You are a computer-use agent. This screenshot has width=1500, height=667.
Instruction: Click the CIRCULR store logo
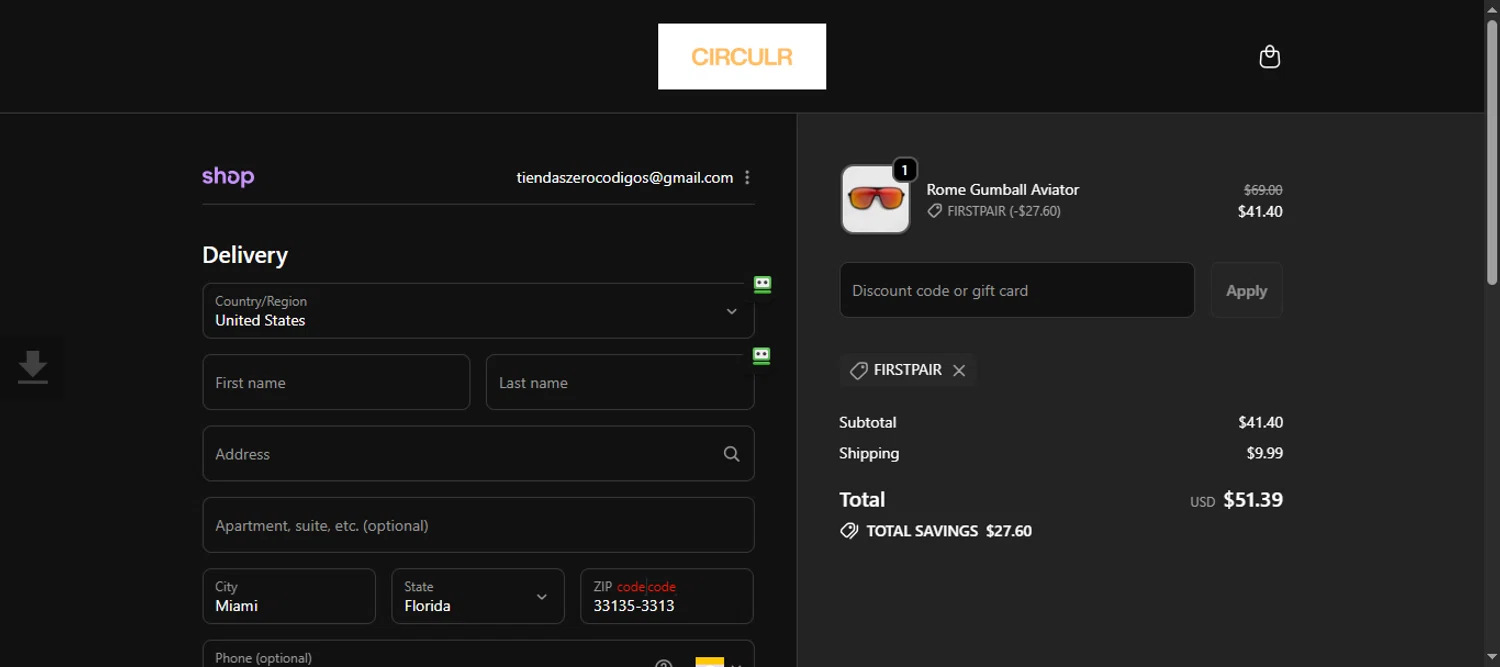click(x=742, y=56)
